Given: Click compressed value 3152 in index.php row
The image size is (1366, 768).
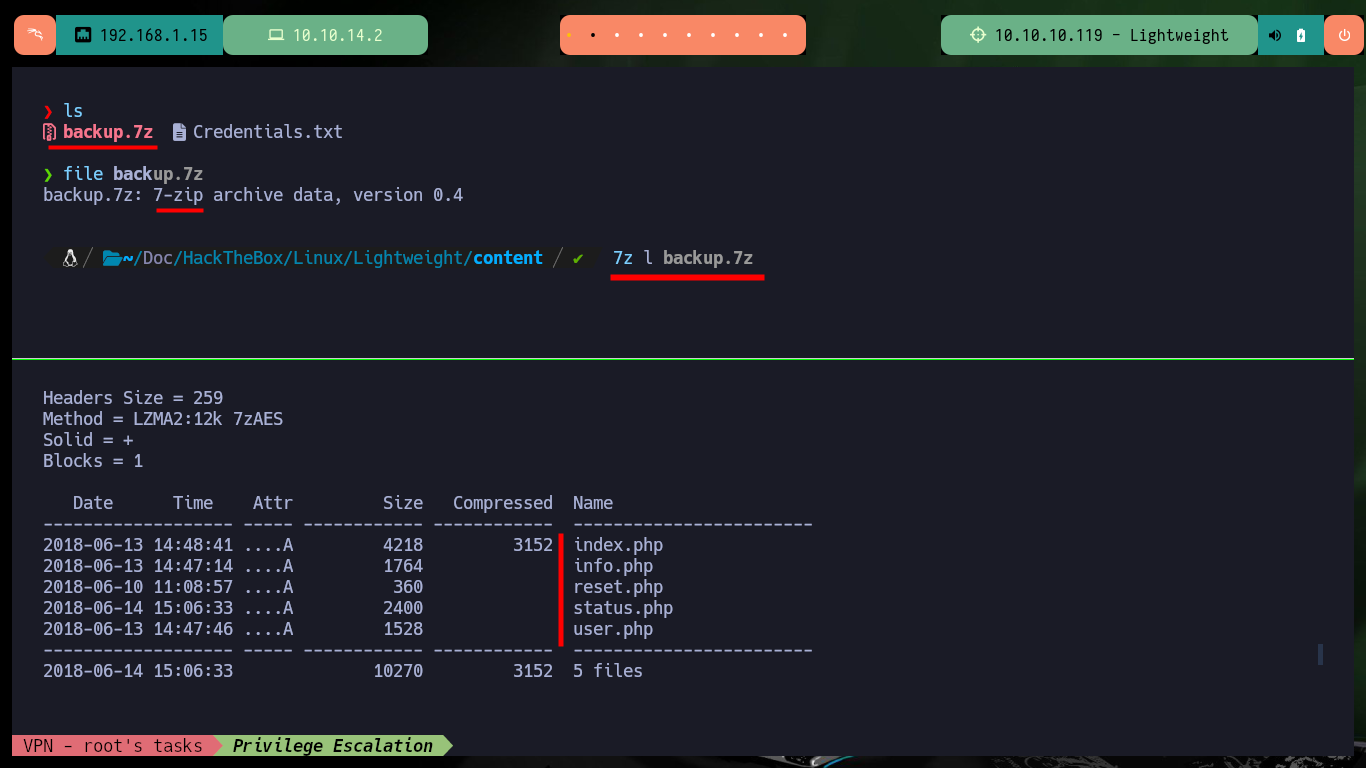Looking at the screenshot, I should coord(533,545).
